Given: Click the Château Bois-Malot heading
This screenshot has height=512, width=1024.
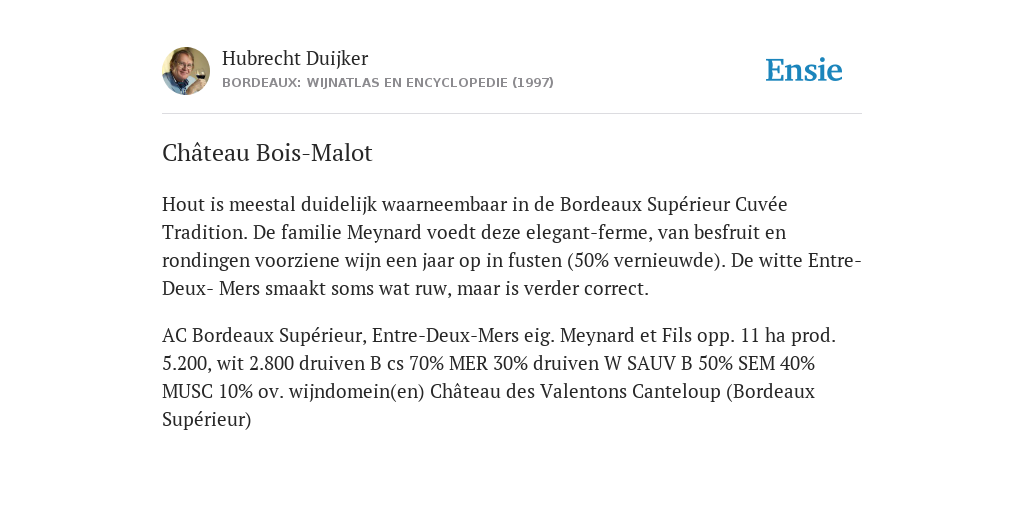Looking at the screenshot, I should tap(267, 153).
